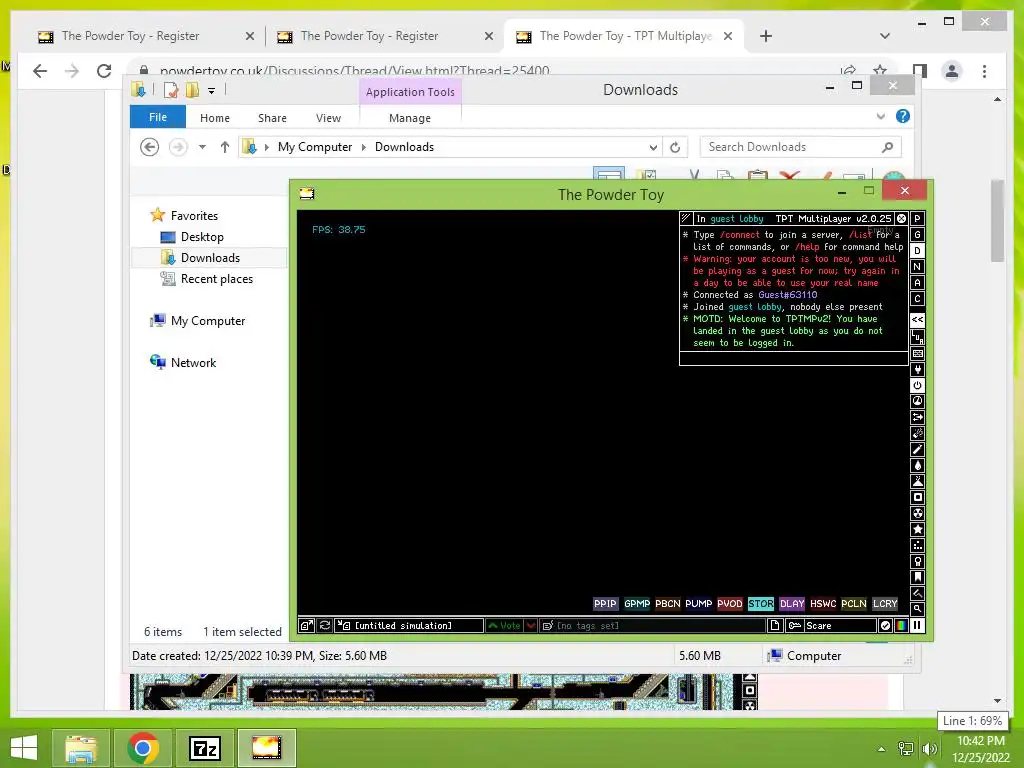This screenshot has height=768, width=1024.
Task: Click the vote down arrow button
Action: coord(531,626)
